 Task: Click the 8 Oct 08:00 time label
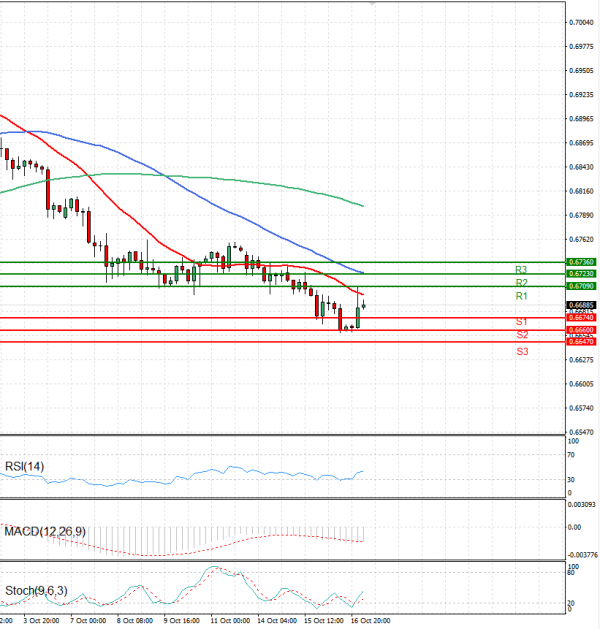pyautogui.click(x=135, y=621)
